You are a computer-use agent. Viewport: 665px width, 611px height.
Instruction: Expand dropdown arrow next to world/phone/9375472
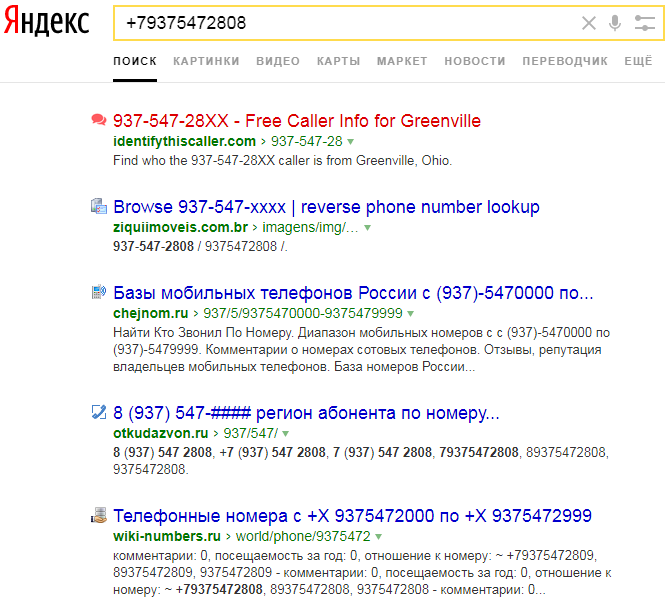(x=379, y=537)
